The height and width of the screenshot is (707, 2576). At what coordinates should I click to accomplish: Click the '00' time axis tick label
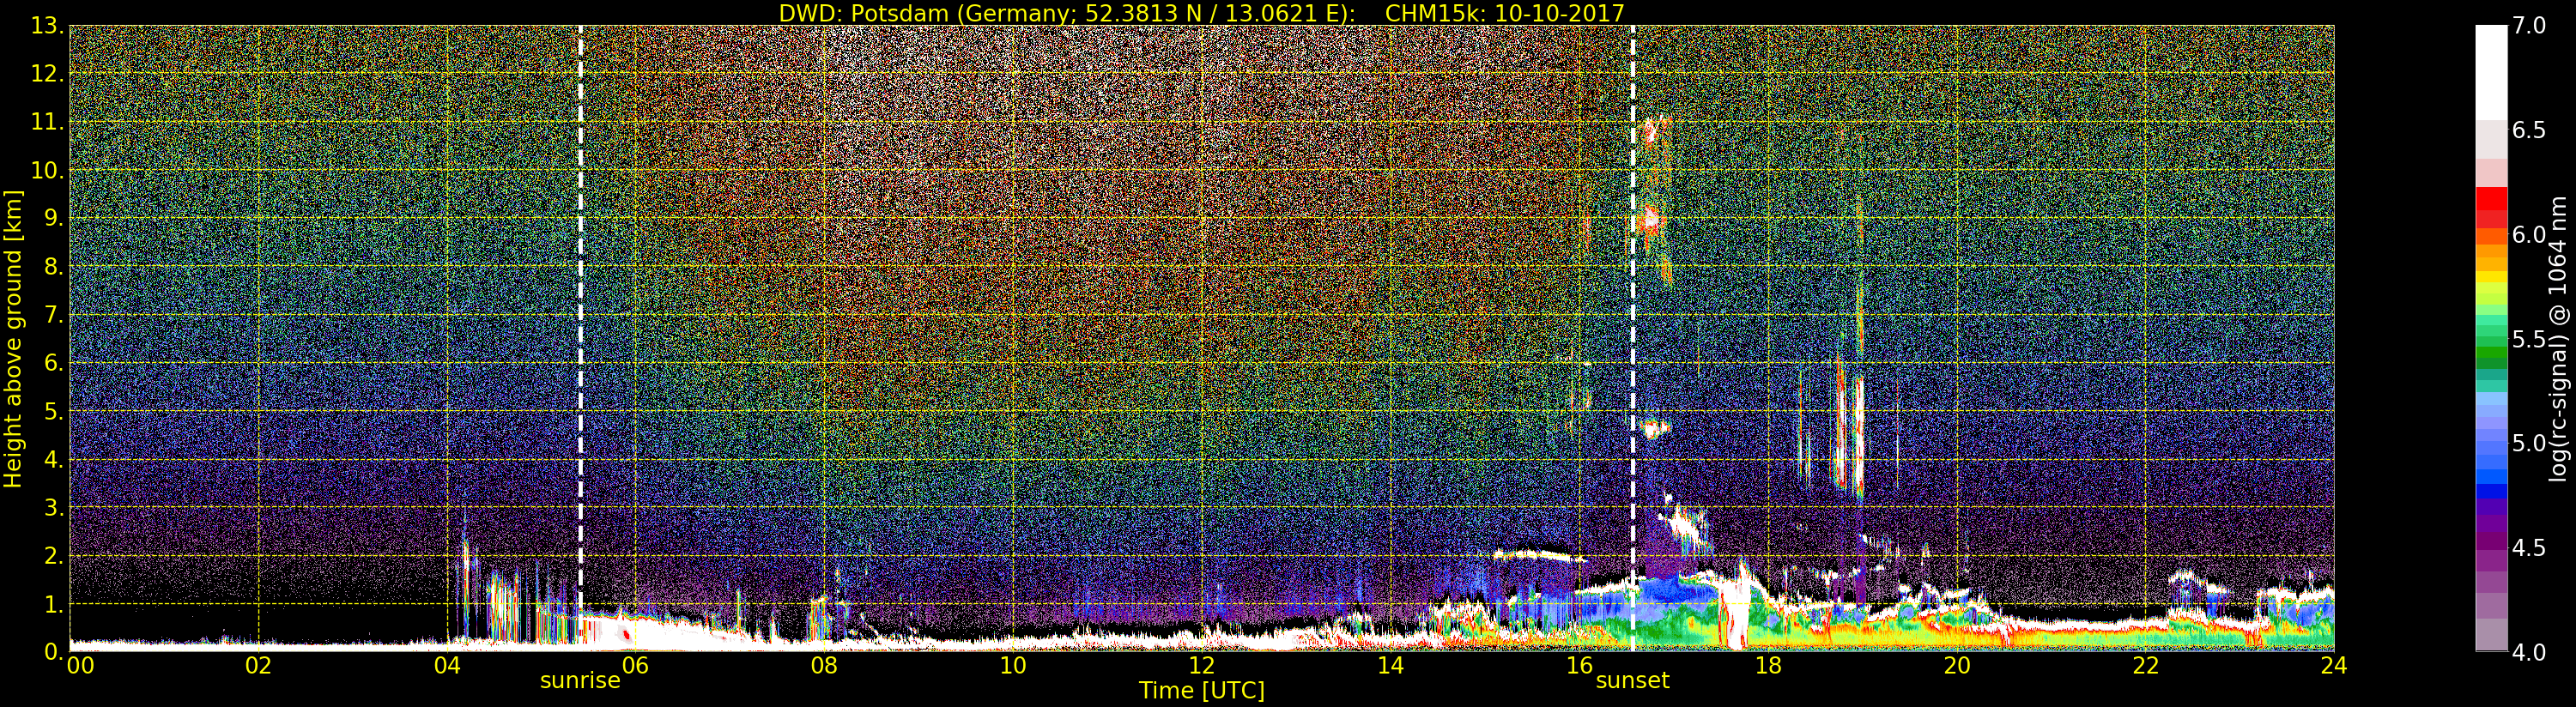(80, 666)
